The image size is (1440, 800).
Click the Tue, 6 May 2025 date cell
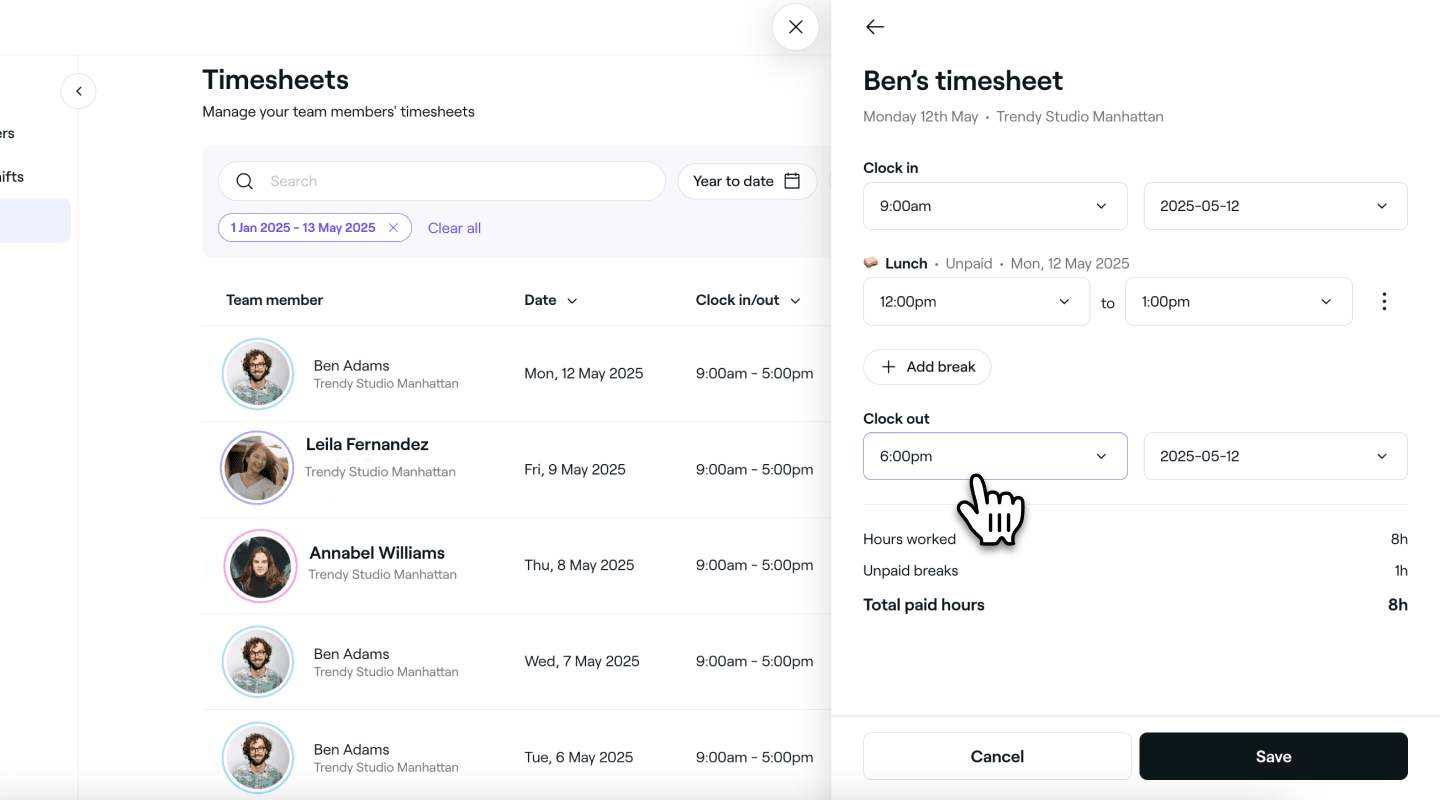coord(579,757)
